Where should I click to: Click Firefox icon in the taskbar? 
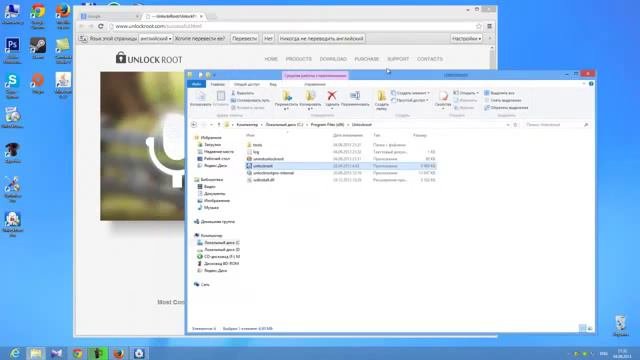(x=118, y=353)
